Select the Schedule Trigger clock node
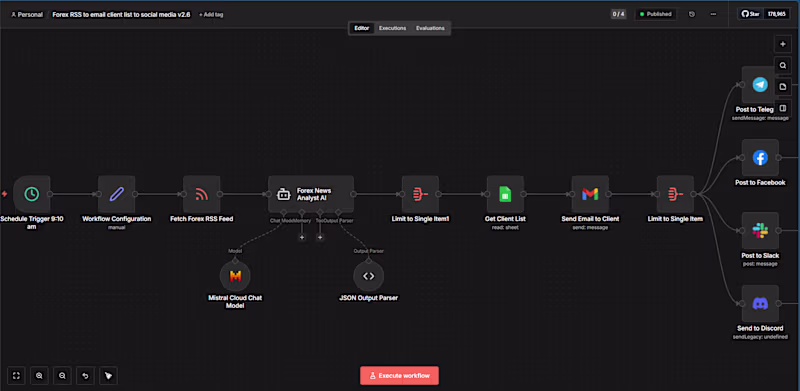 tap(32, 194)
